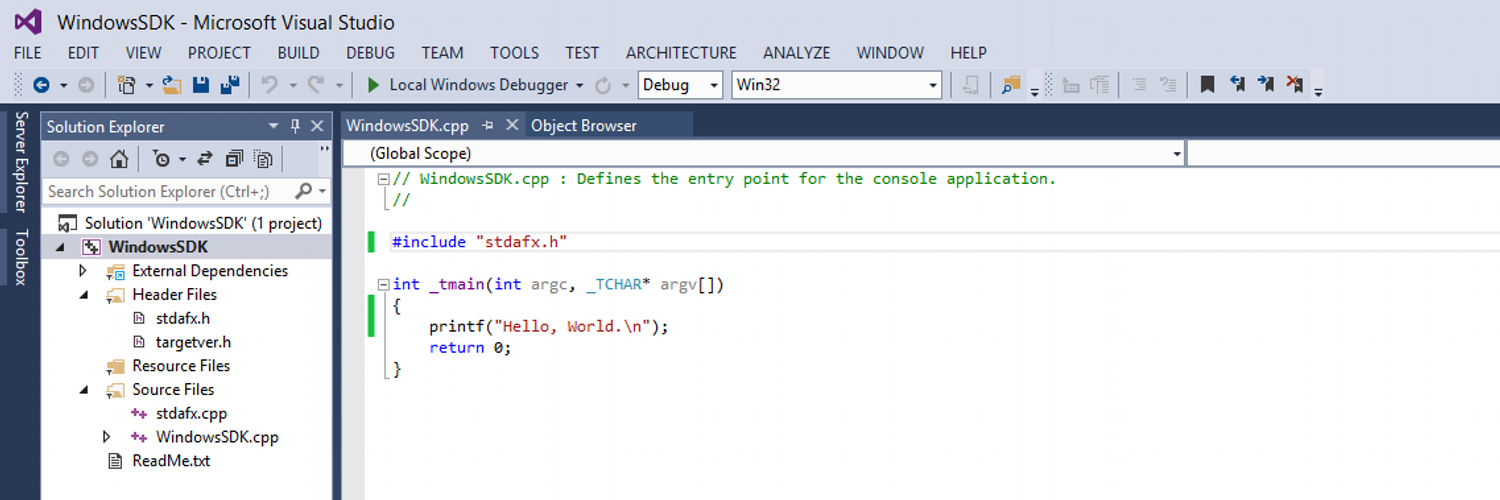Open the DEBUG menu
The width and height of the screenshot is (1500, 500).
370,53
